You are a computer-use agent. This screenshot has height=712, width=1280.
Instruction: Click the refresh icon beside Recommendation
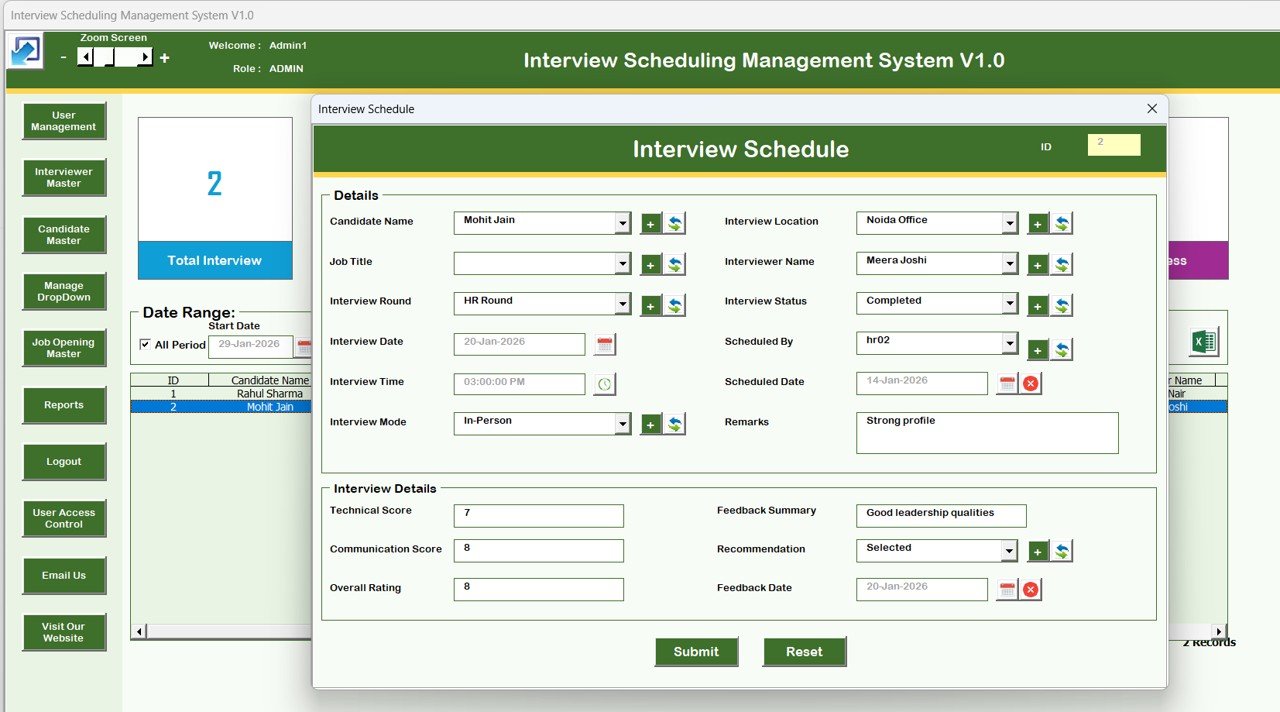(x=1062, y=550)
